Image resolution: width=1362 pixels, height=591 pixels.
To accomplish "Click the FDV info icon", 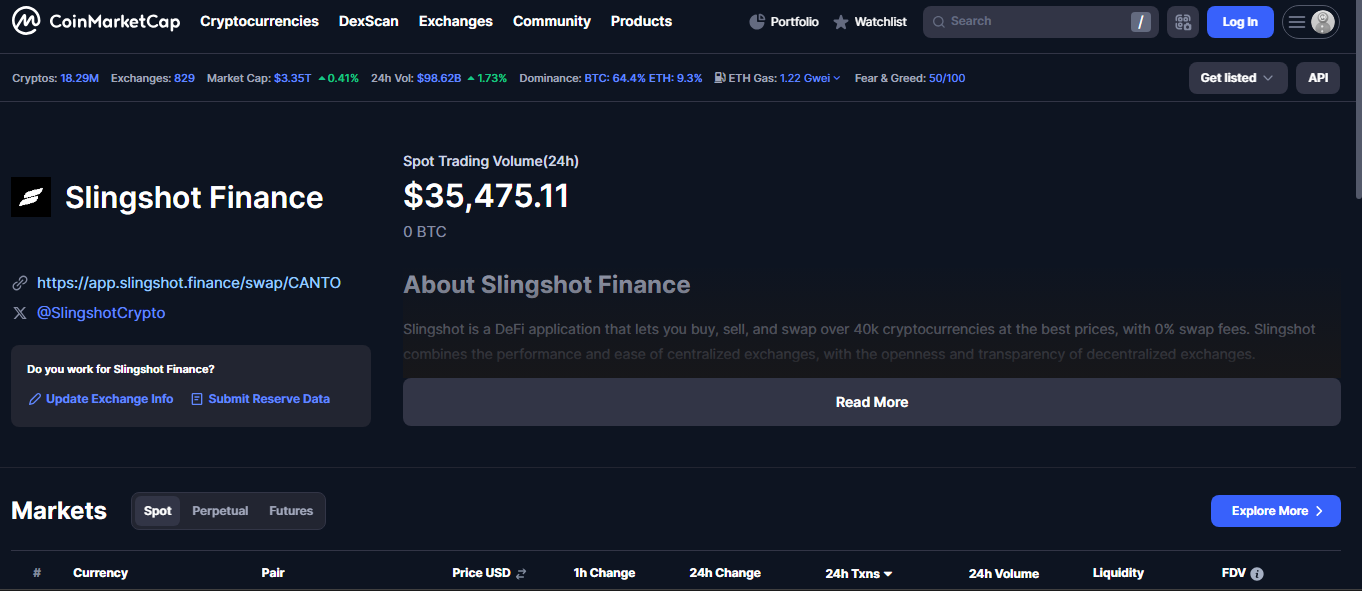I will (x=1257, y=574).
